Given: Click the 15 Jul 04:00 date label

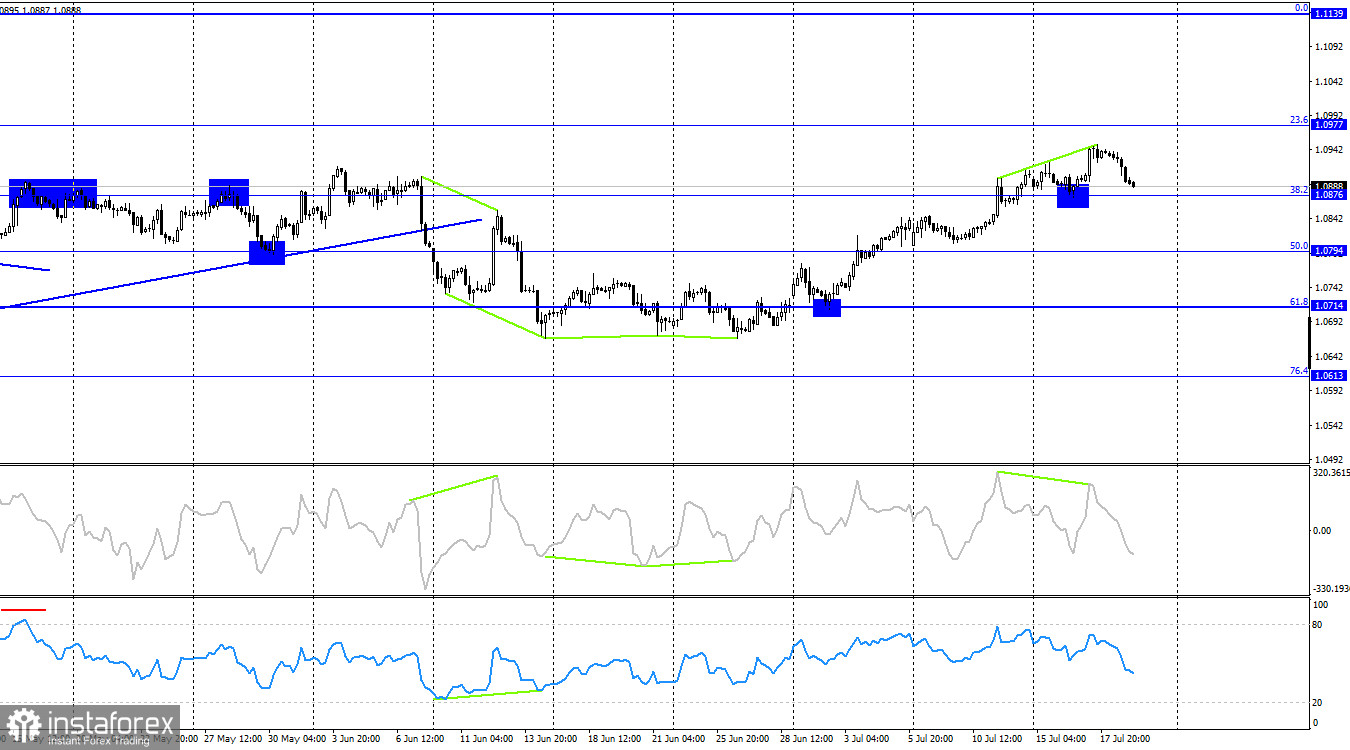Looking at the screenshot, I should pyautogui.click(x=1060, y=741).
